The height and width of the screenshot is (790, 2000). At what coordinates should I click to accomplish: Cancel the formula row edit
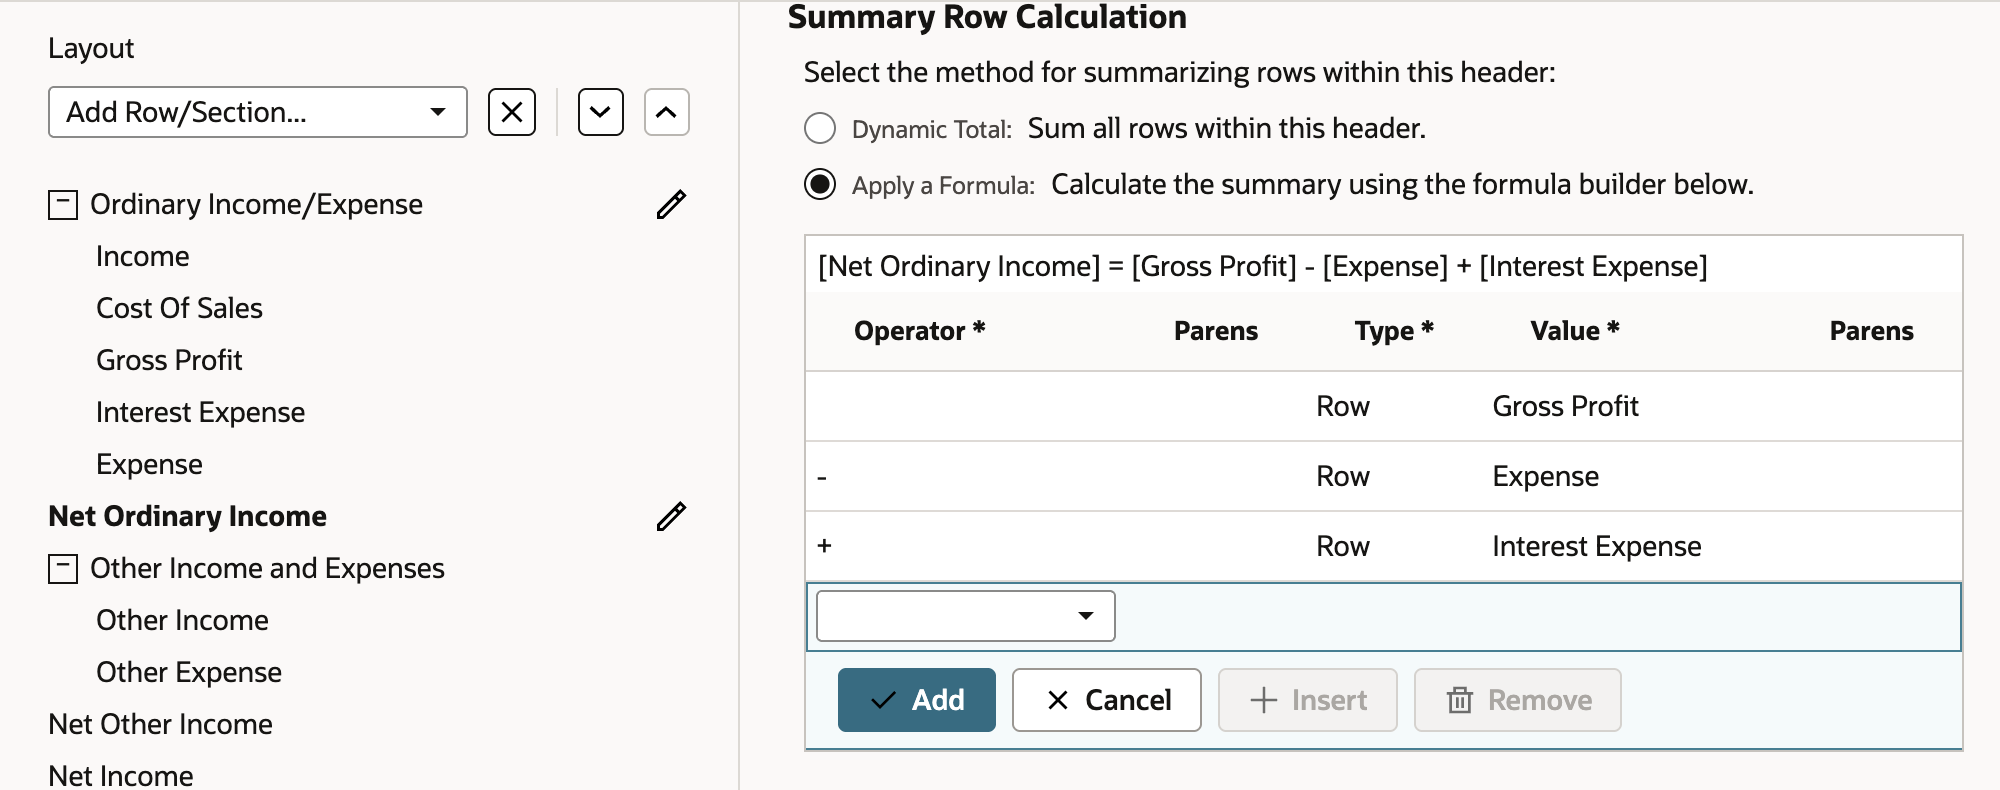coord(1107,700)
